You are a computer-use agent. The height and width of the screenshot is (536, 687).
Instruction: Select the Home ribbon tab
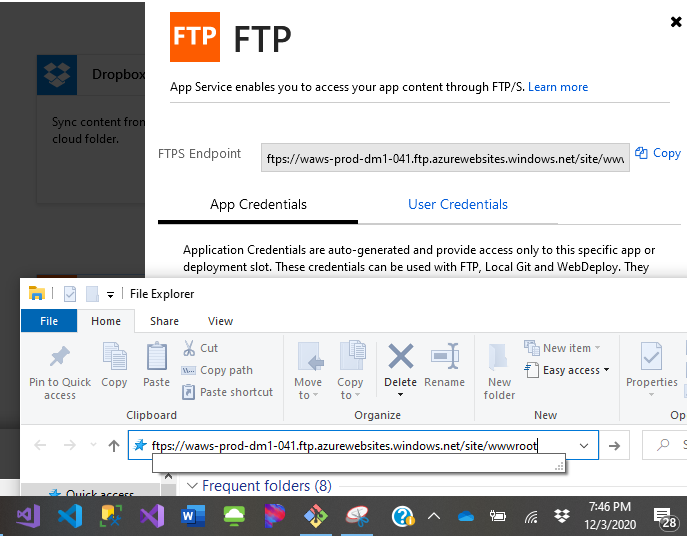106,321
